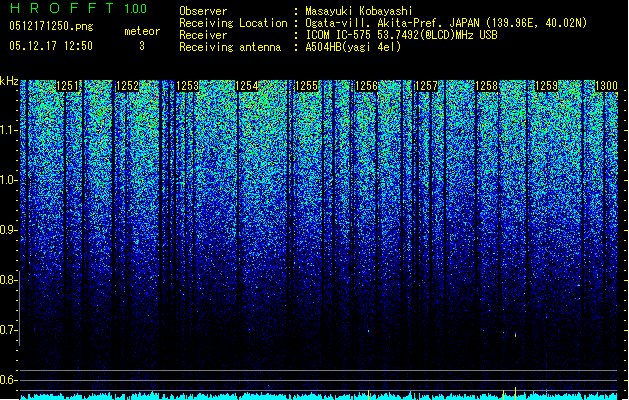Click the 1254 time marker
629x400 pixels.
[247, 86]
